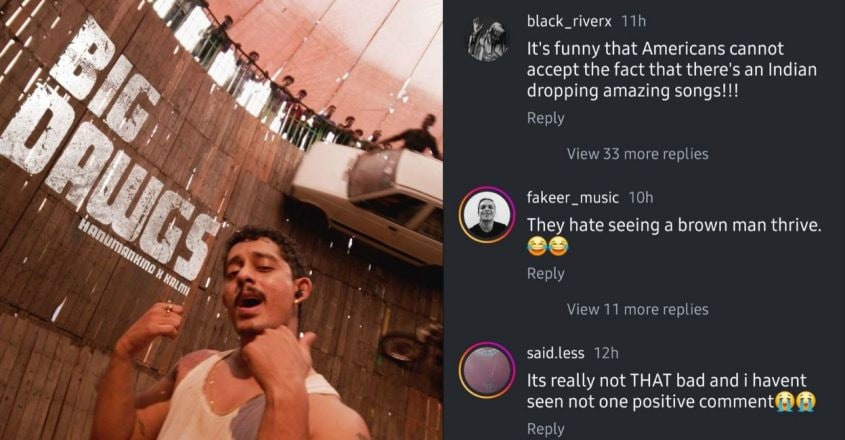Click the 11h timestamp on black_riverx's comment
The image size is (845, 440).
point(633,20)
